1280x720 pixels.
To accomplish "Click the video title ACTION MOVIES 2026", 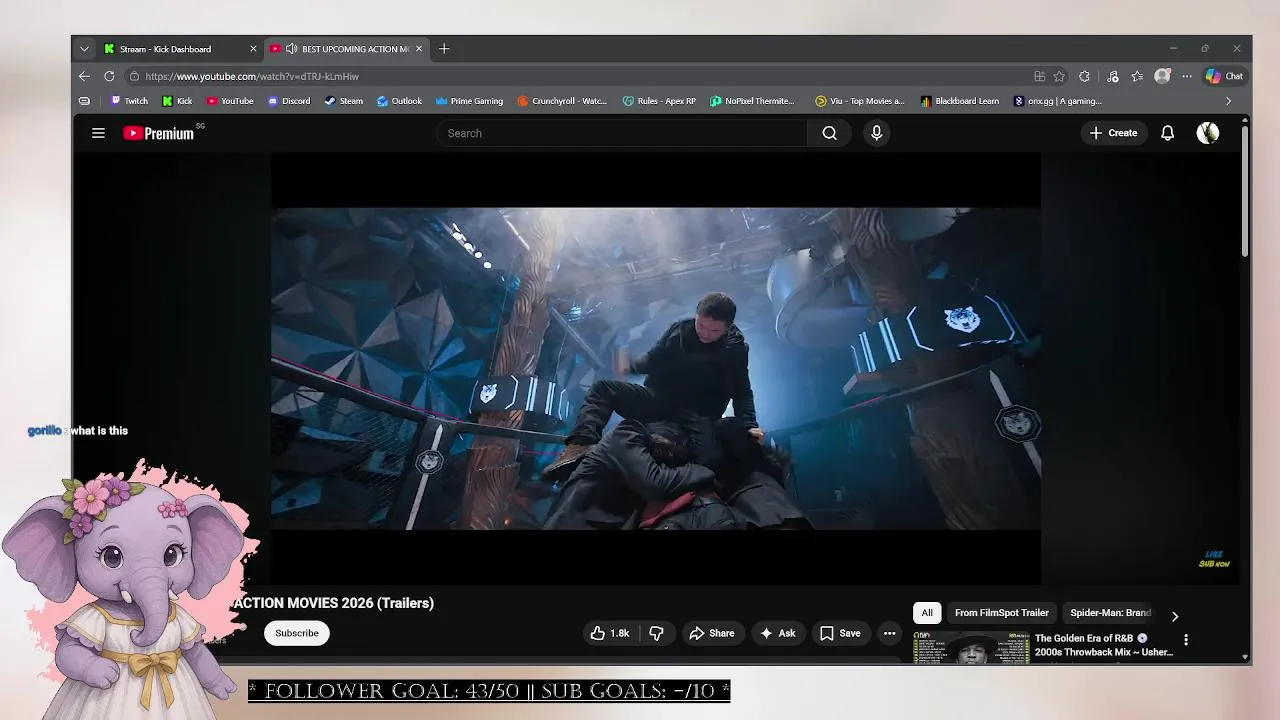I will tap(333, 603).
